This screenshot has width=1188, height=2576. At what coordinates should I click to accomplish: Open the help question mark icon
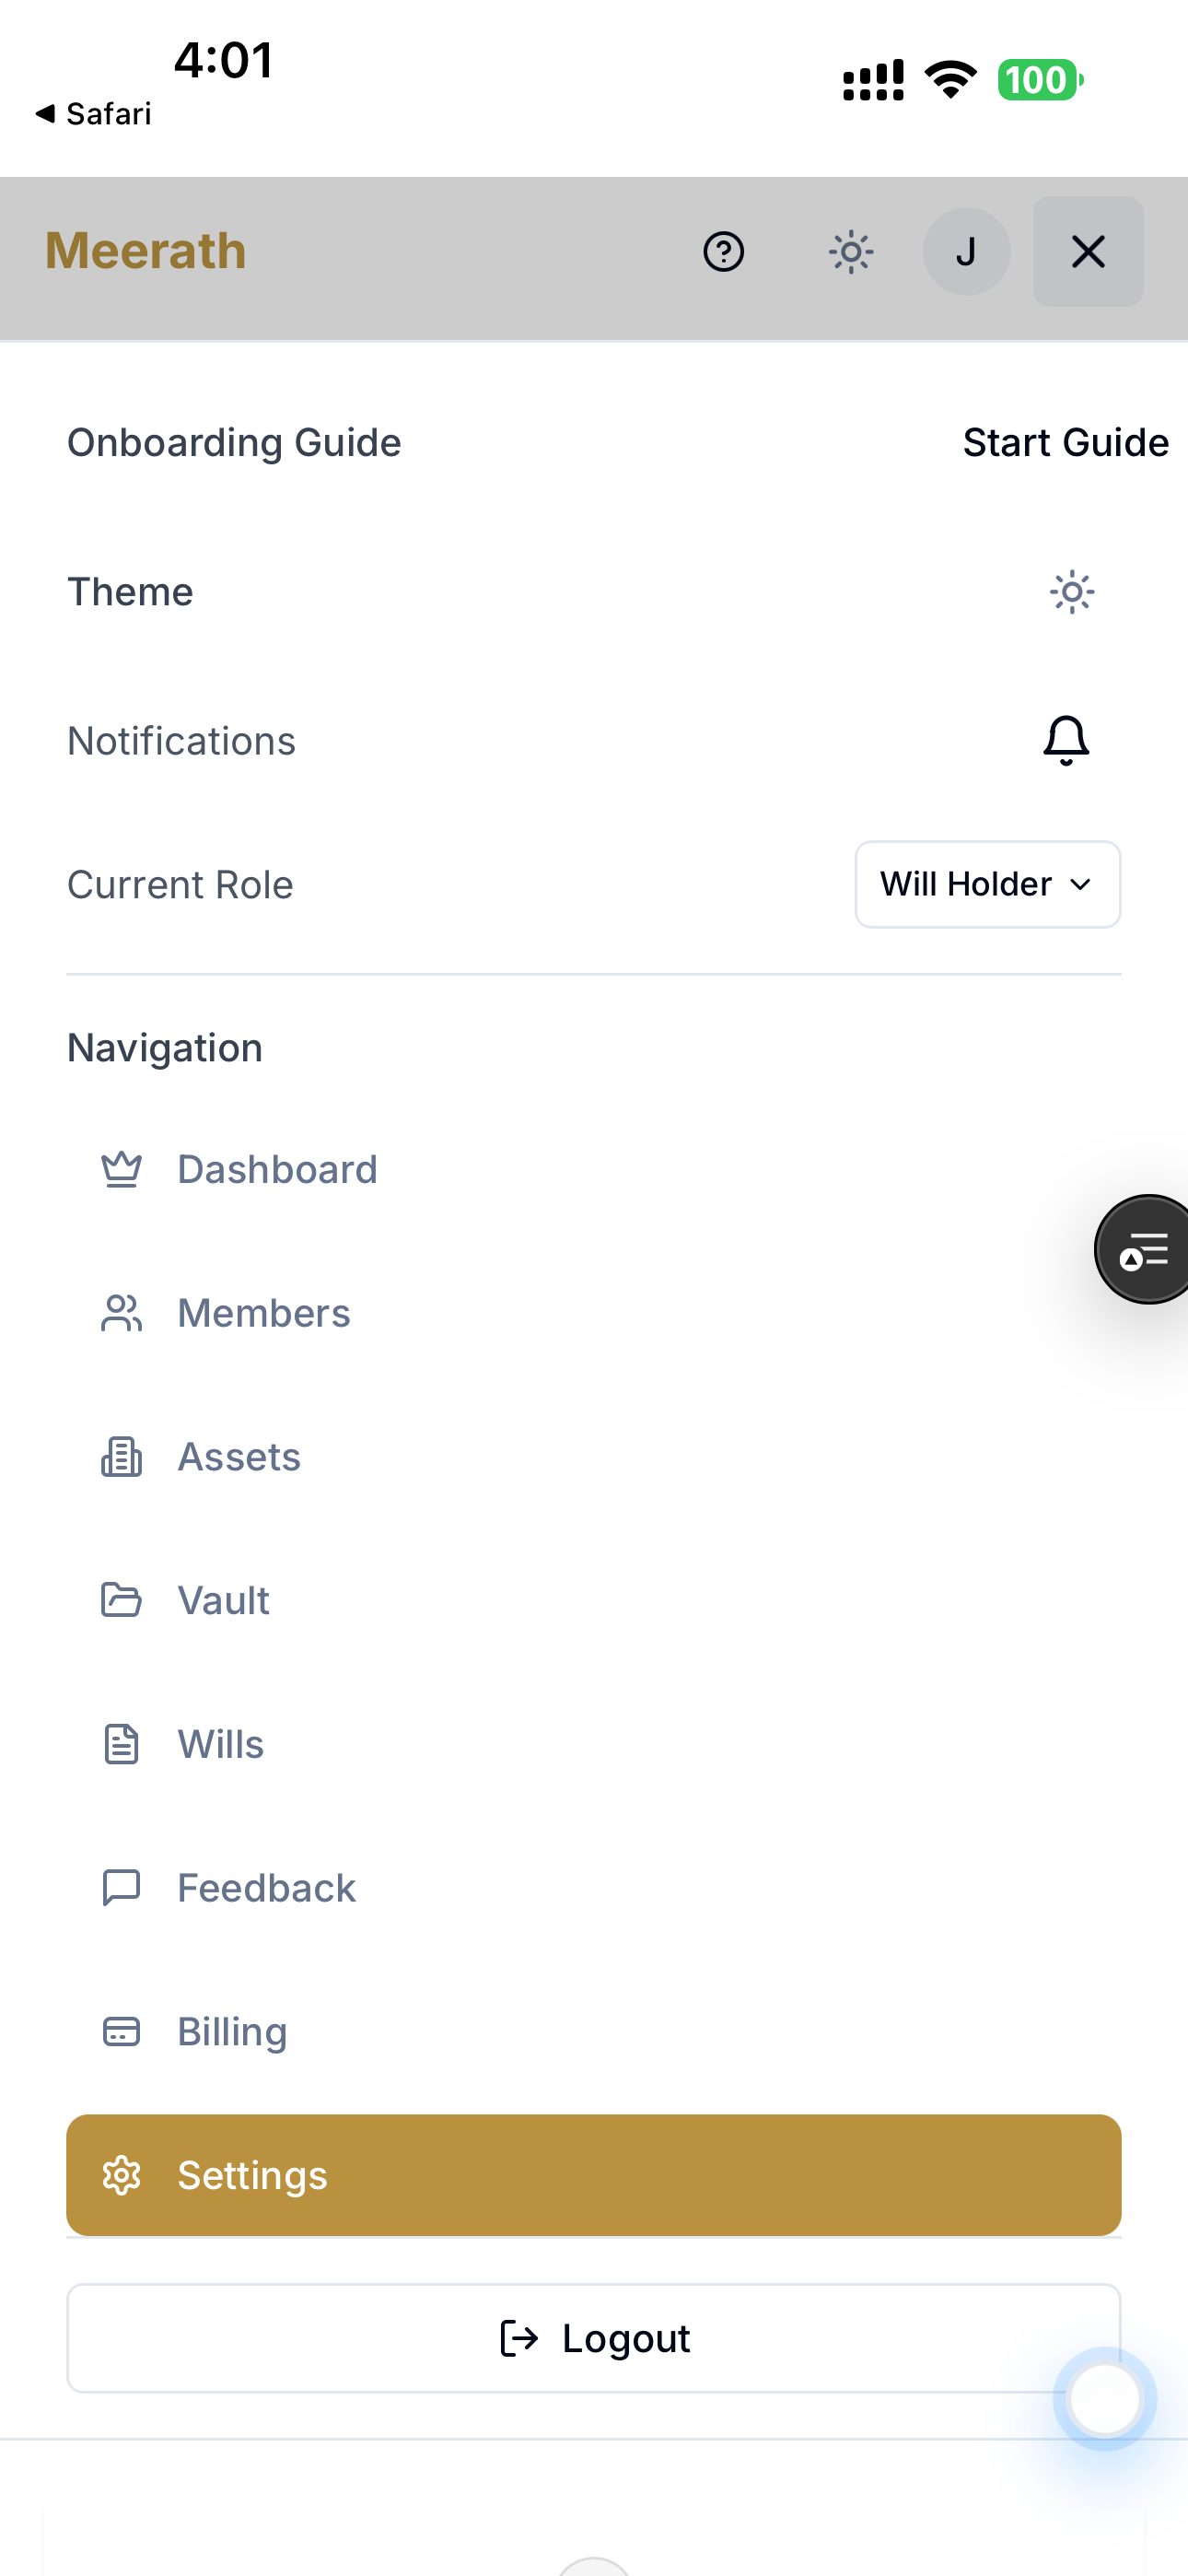click(x=723, y=251)
